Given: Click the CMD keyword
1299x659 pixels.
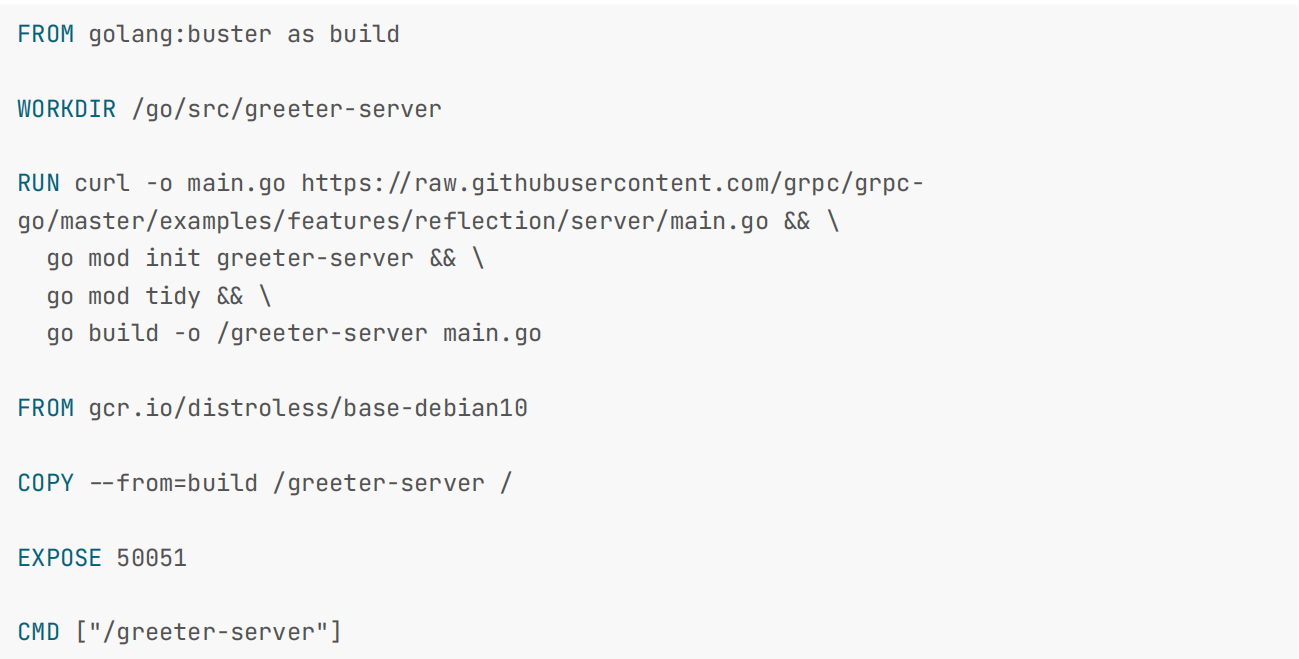Looking at the screenshot, I should click(x=39, y=632).
